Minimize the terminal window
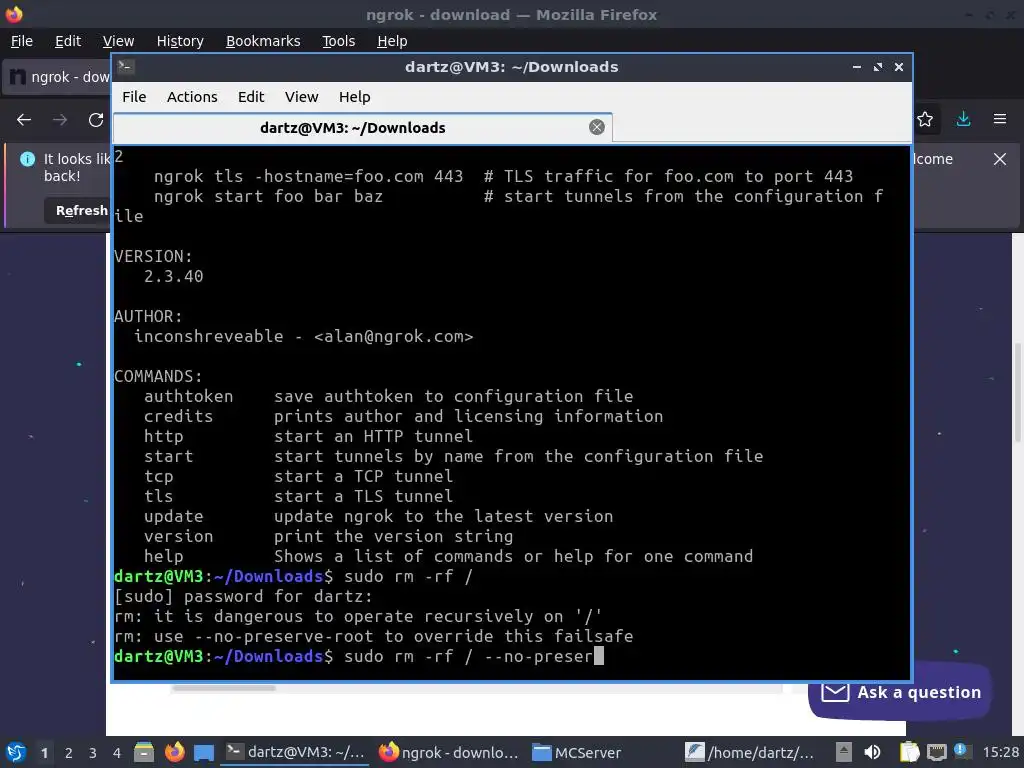 [856, 67]
